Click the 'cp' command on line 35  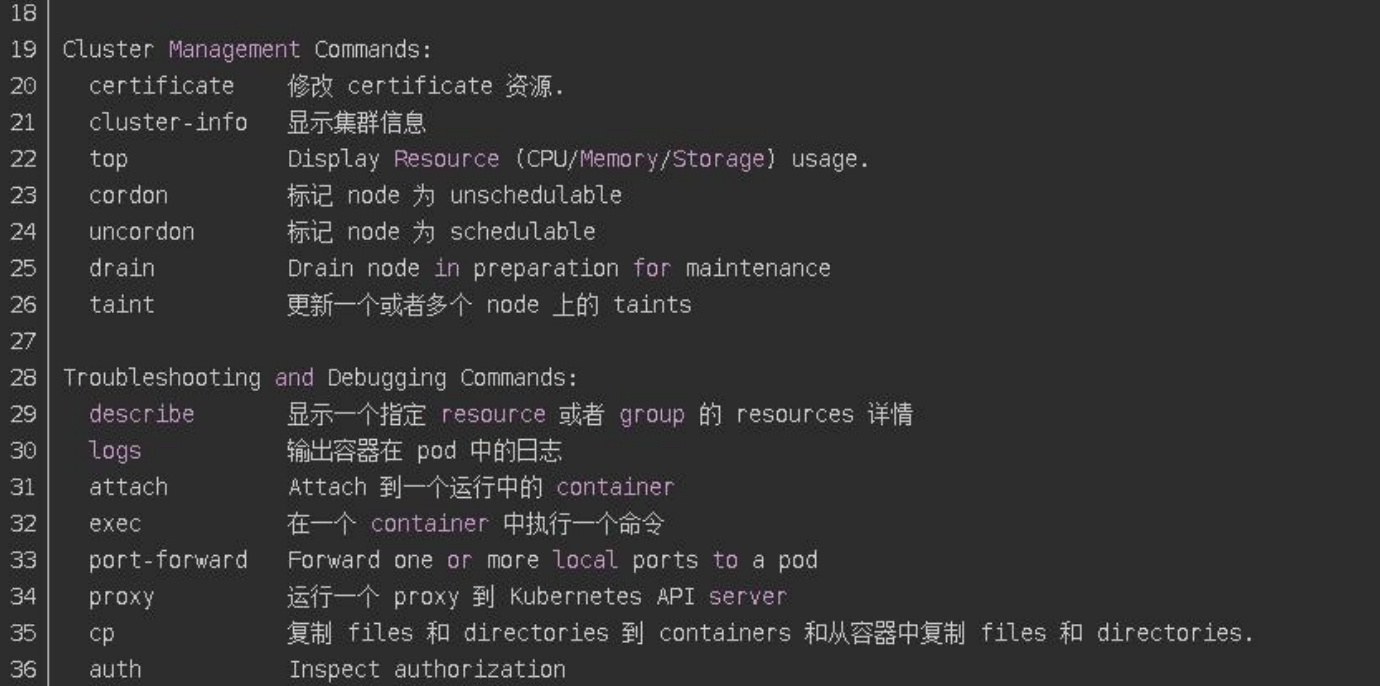[102, 633]
